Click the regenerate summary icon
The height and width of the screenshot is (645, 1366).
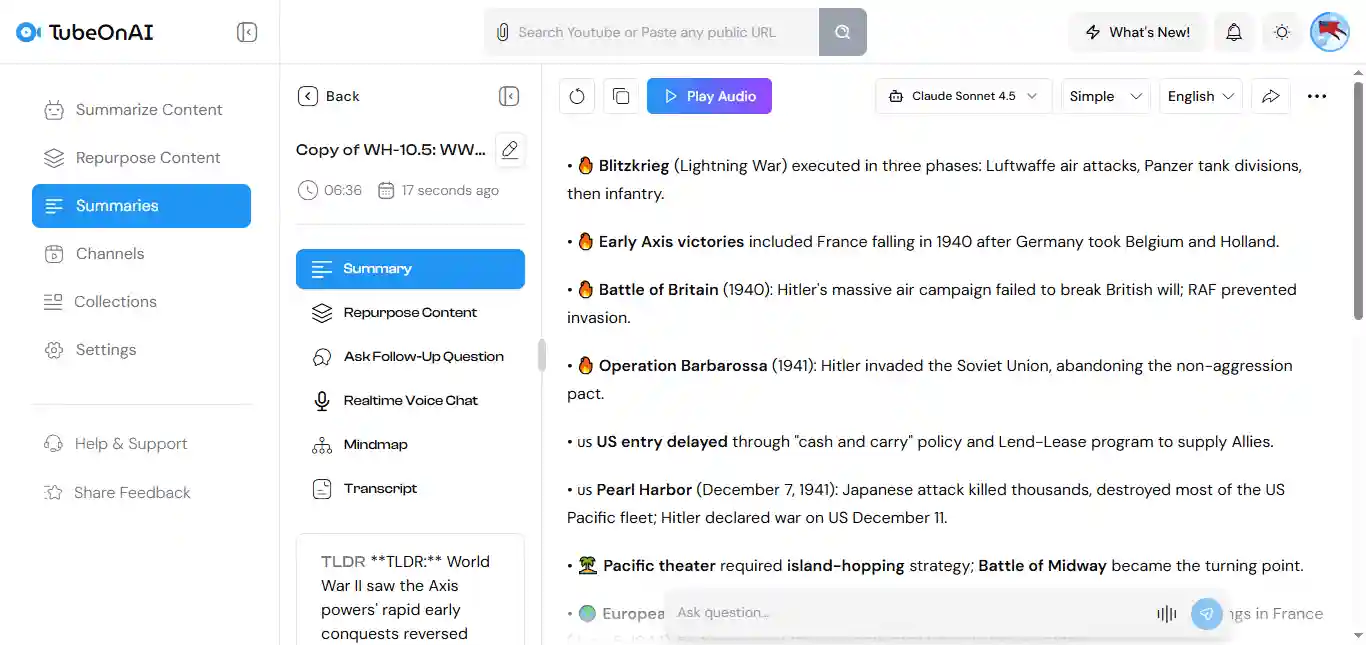(x=577, y=96)
